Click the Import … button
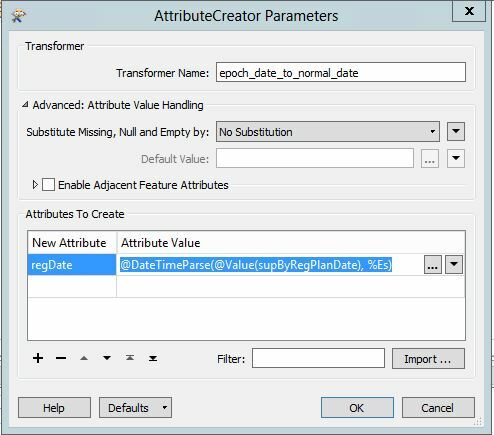The image size is (494, 435). point(428,359)
